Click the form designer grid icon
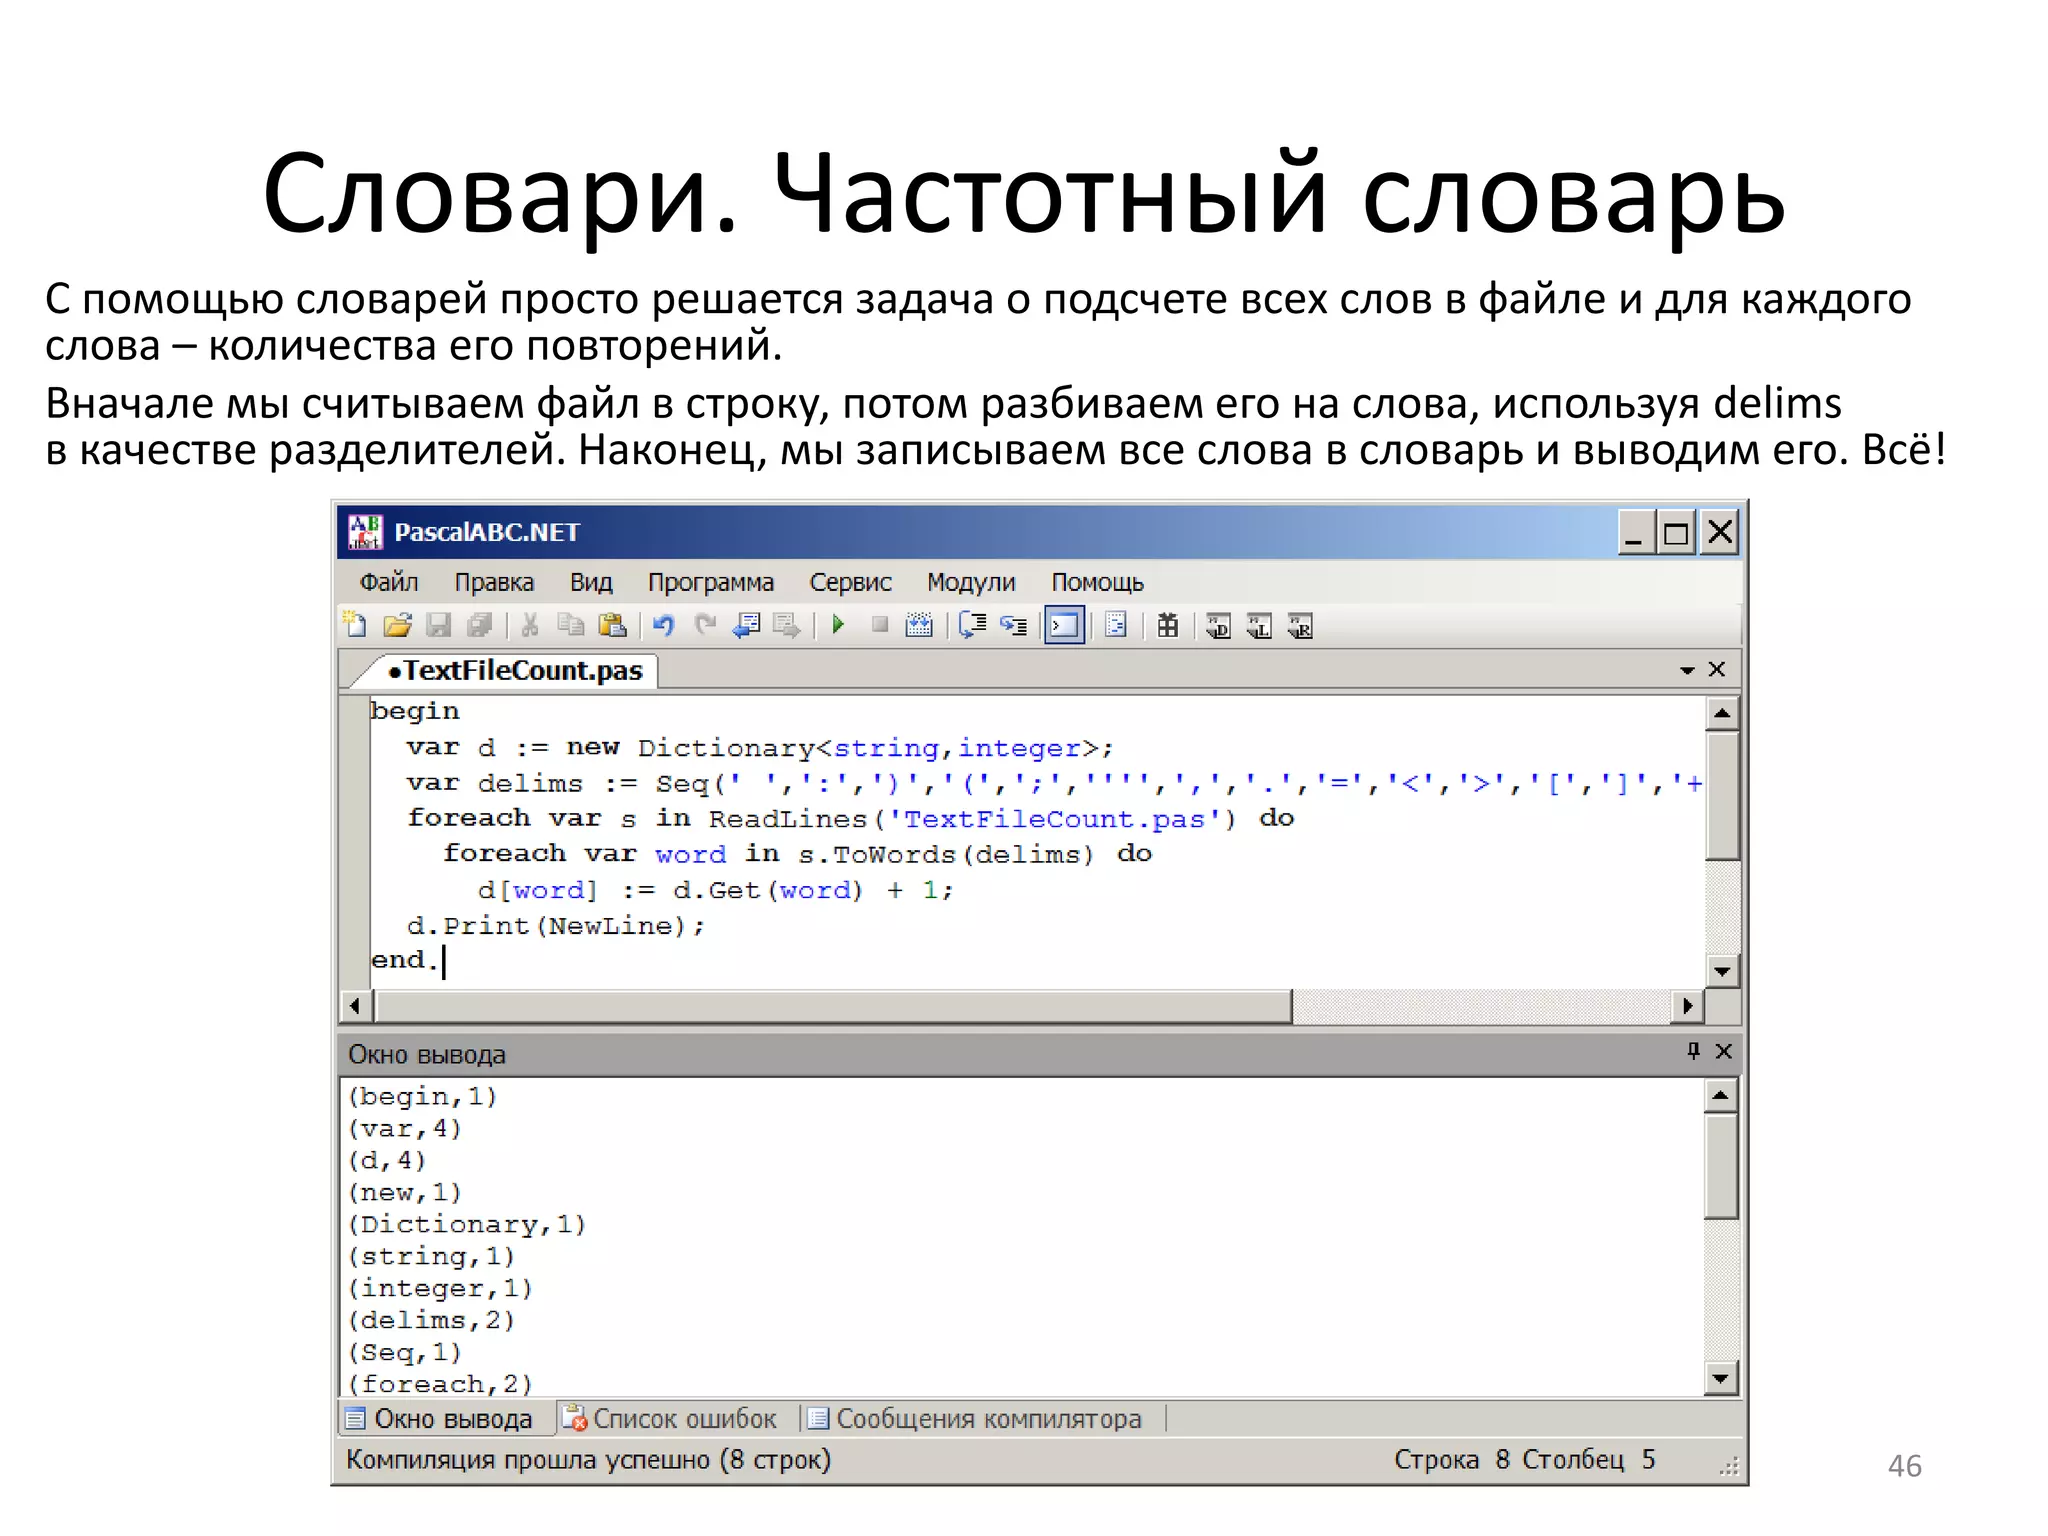 point(1167,625)
